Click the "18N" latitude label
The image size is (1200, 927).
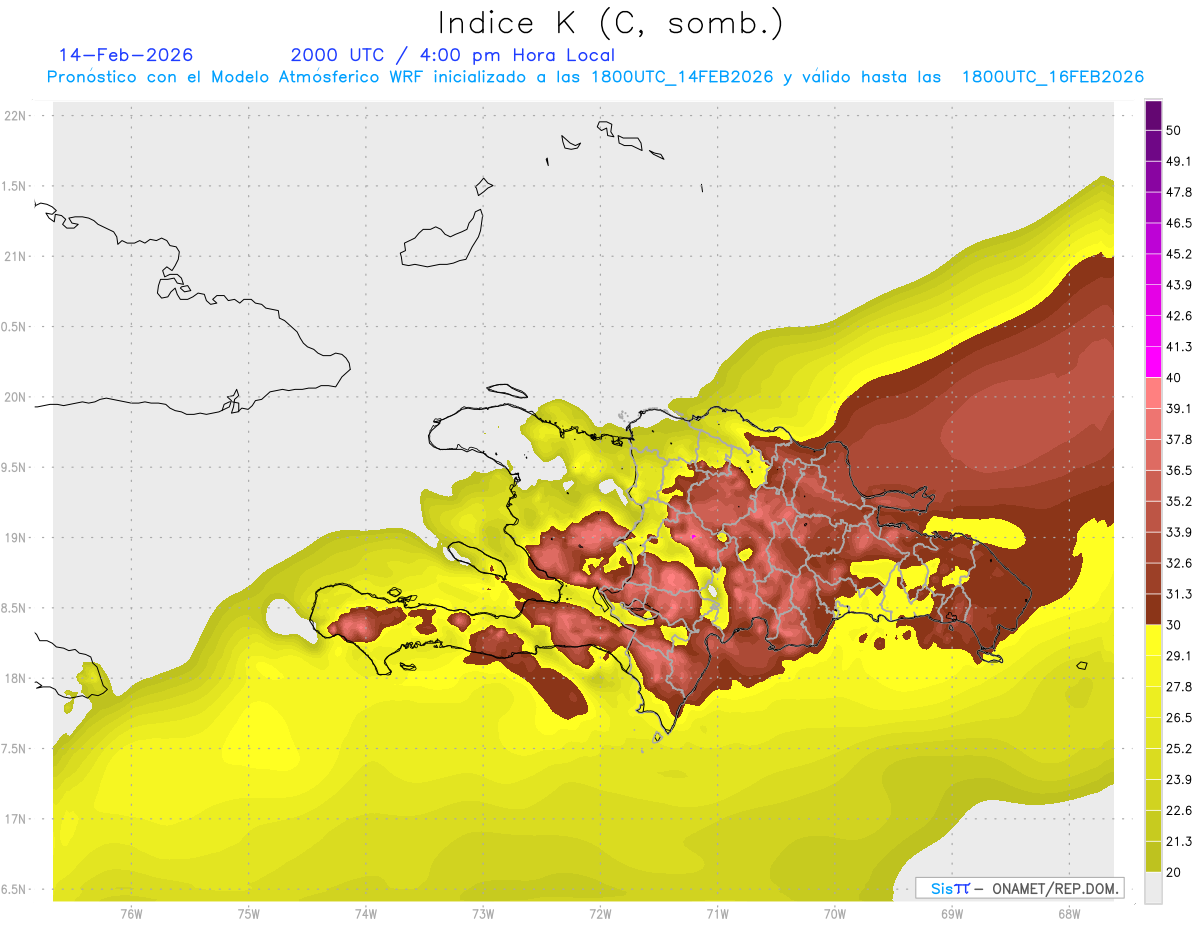pyautogui.click(x=16, y=678)
